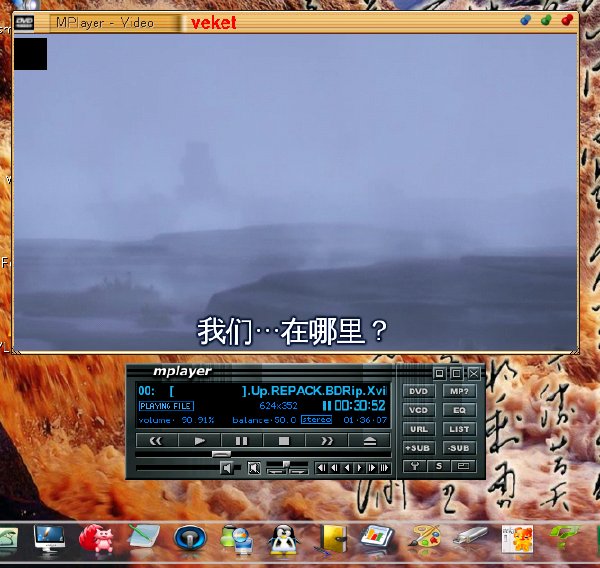Click the resolution text 624x352
The image size is (600, 568).
pyautogui.click(x=278, y=406)
